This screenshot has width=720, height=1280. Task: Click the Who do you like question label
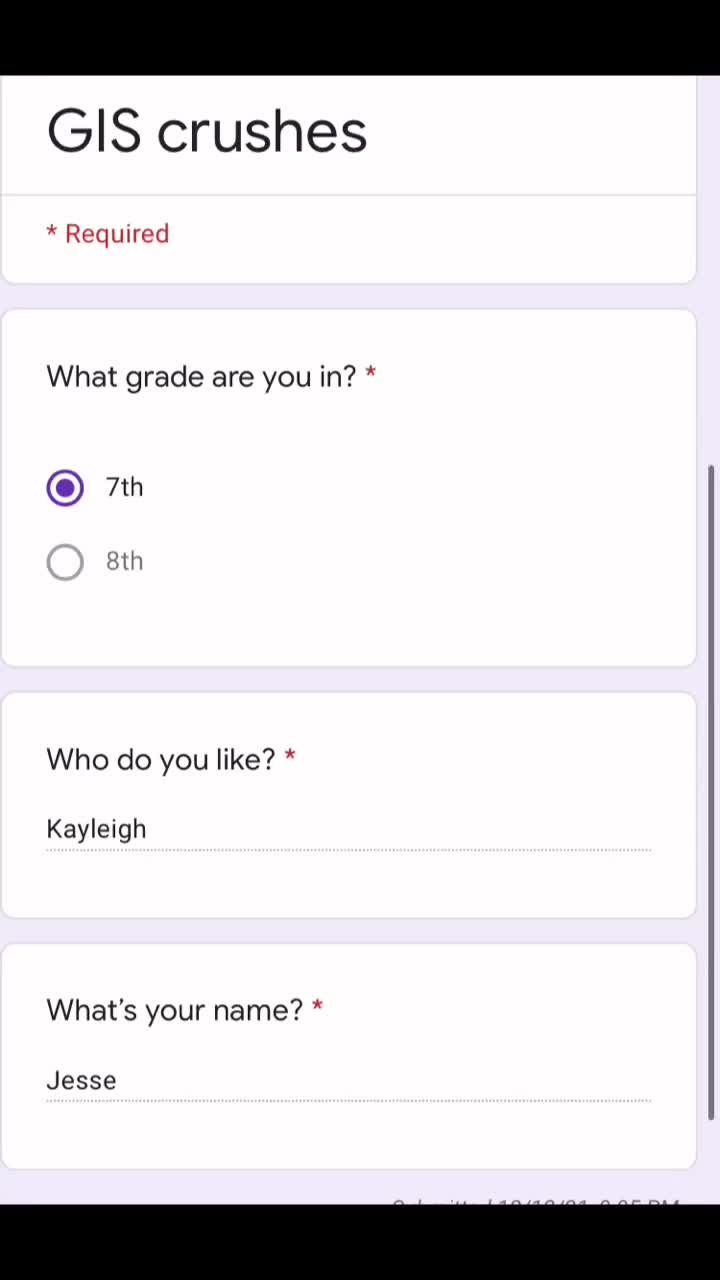[160, 760]
